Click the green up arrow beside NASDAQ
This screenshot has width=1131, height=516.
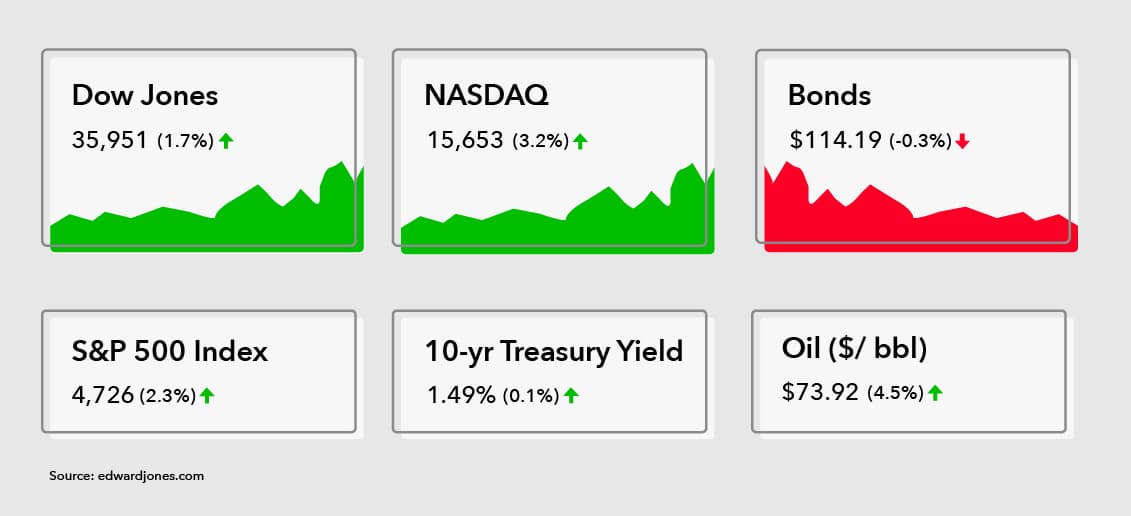(580, 141)
